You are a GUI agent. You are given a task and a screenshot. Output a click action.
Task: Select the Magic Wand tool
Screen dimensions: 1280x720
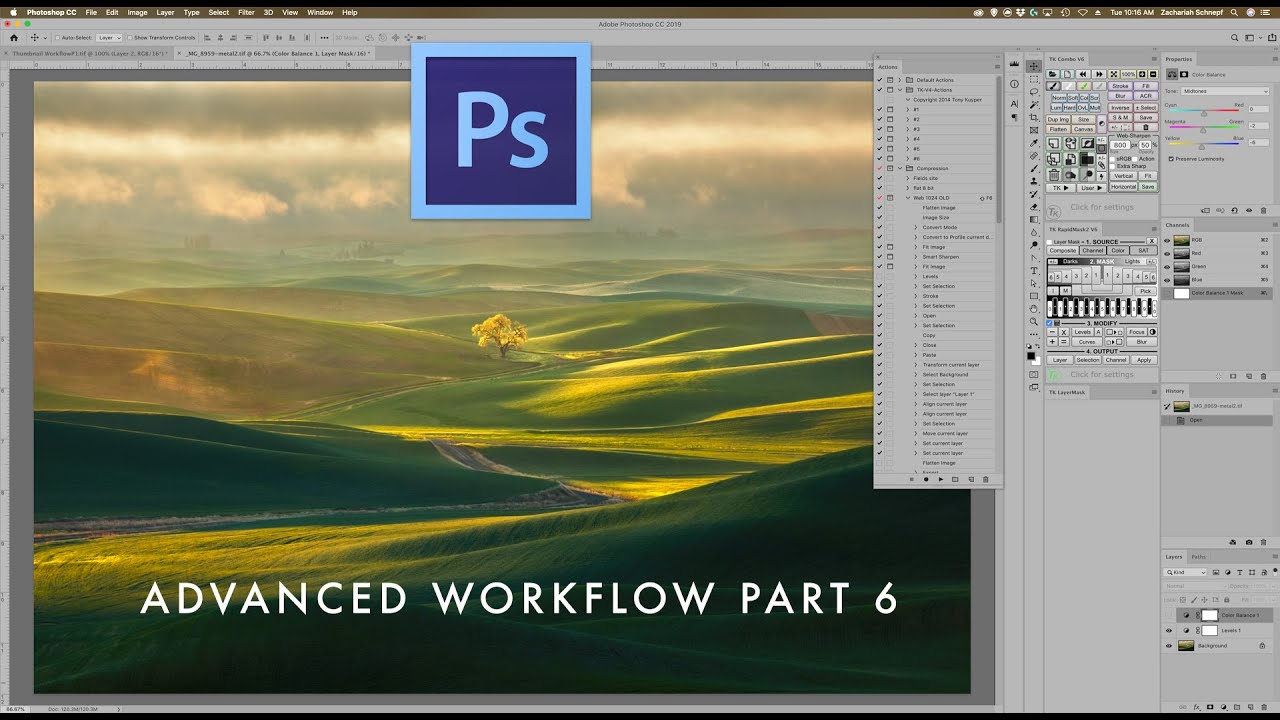pos(1034,105)
